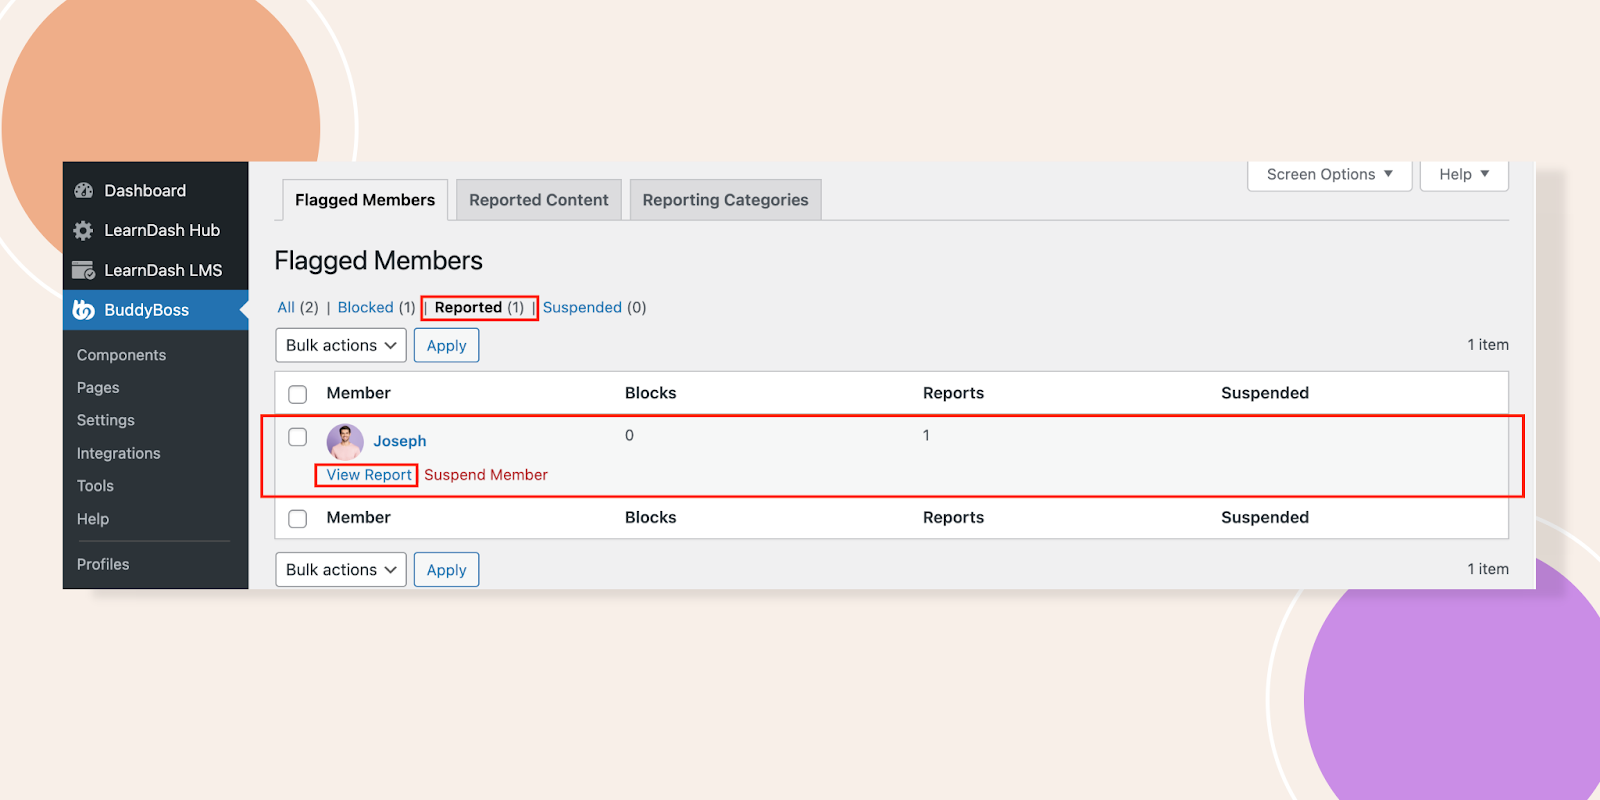Open Joseph's avatar picture
The width and height of the screenshot is (1600, 800).
coord(345,441)
